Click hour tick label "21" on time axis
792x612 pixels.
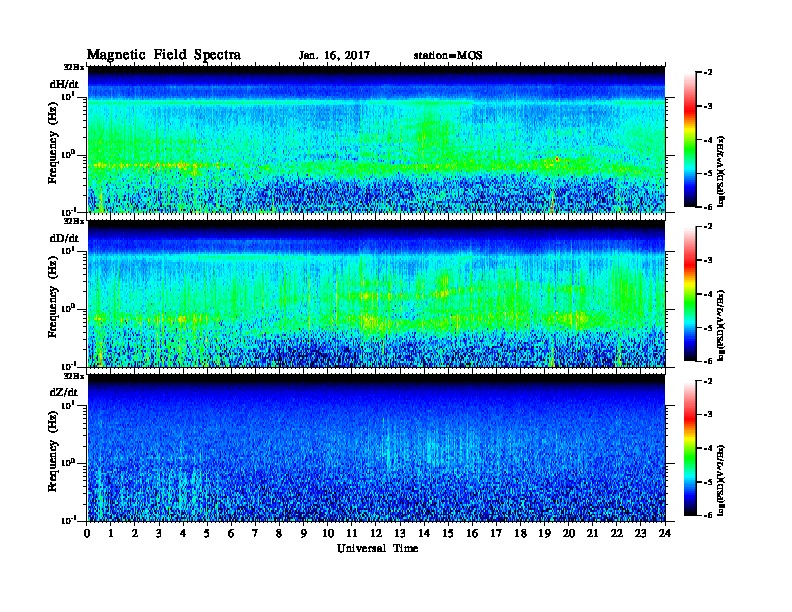point(593,534)
